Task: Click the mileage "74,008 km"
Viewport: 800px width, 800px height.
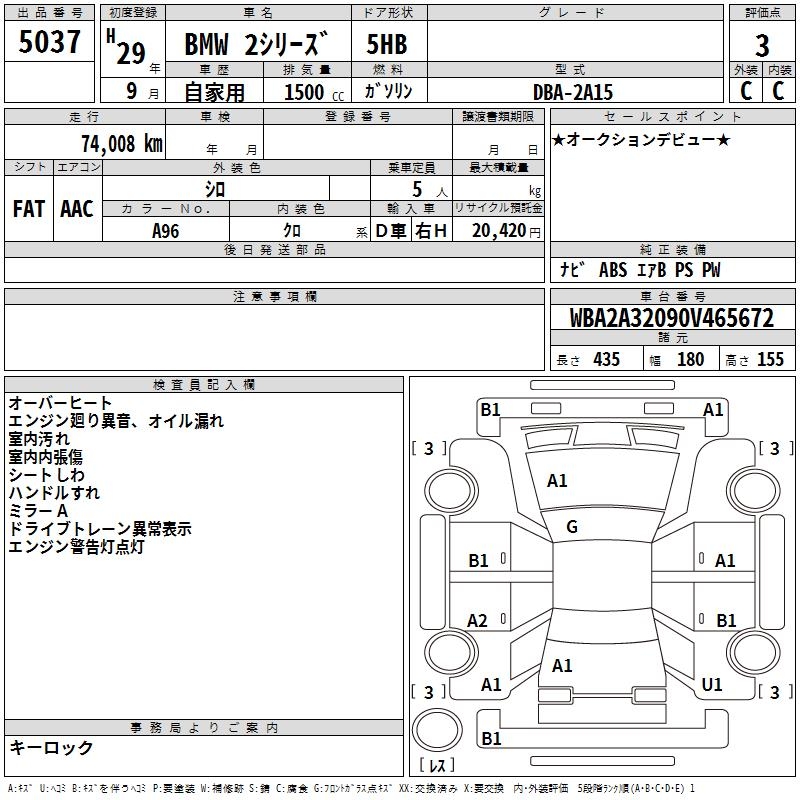Action: (x=122, y=144)
